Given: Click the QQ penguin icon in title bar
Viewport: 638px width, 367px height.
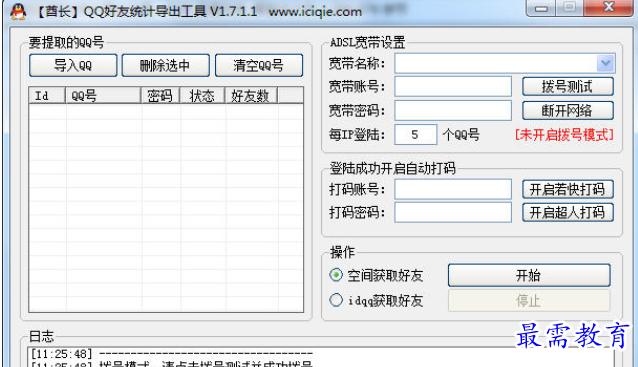Looking at the screenshot, I should [17, 11].
